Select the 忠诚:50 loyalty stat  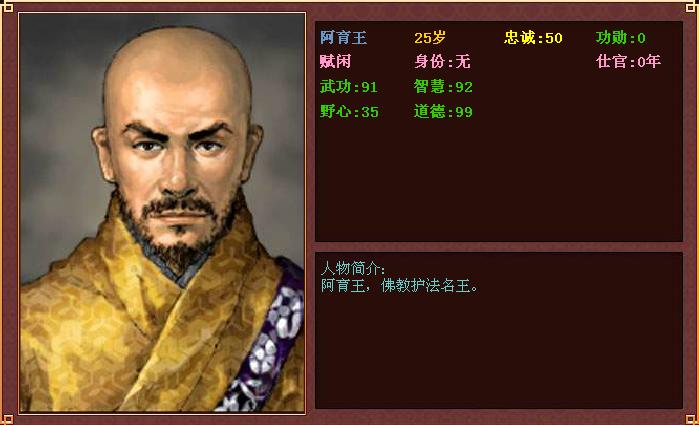tap(533, 38)
